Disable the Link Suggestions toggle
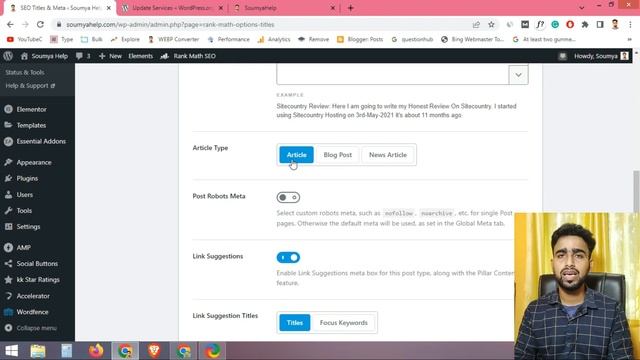 point(288,258)
